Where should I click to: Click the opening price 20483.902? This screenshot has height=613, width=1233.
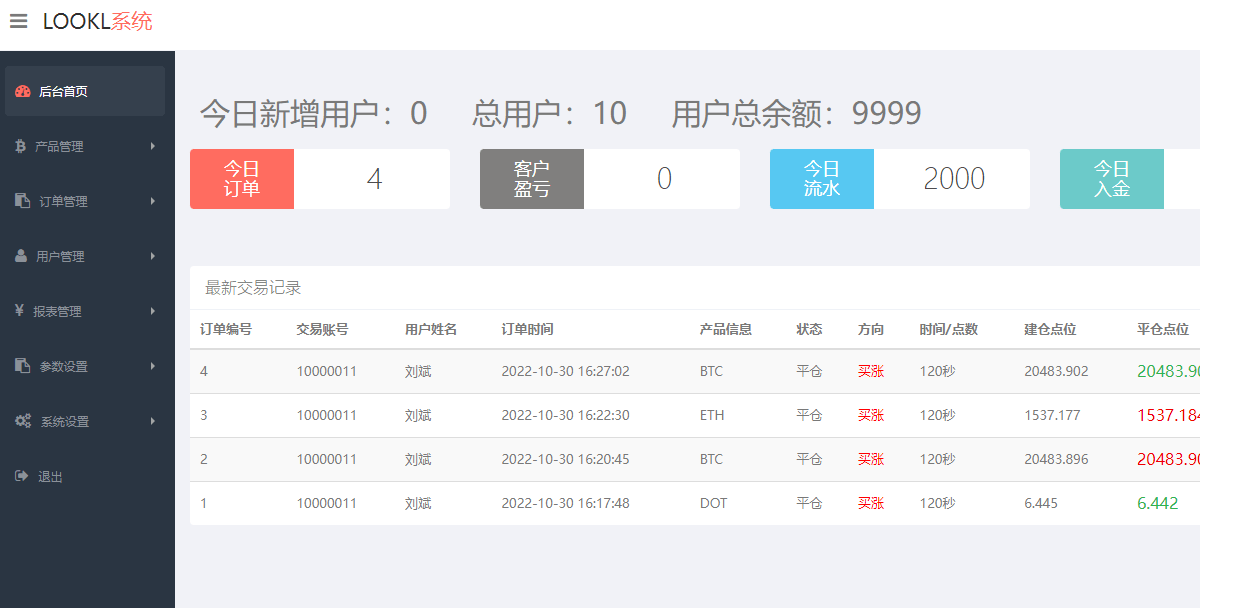(x=1056, y=371)
